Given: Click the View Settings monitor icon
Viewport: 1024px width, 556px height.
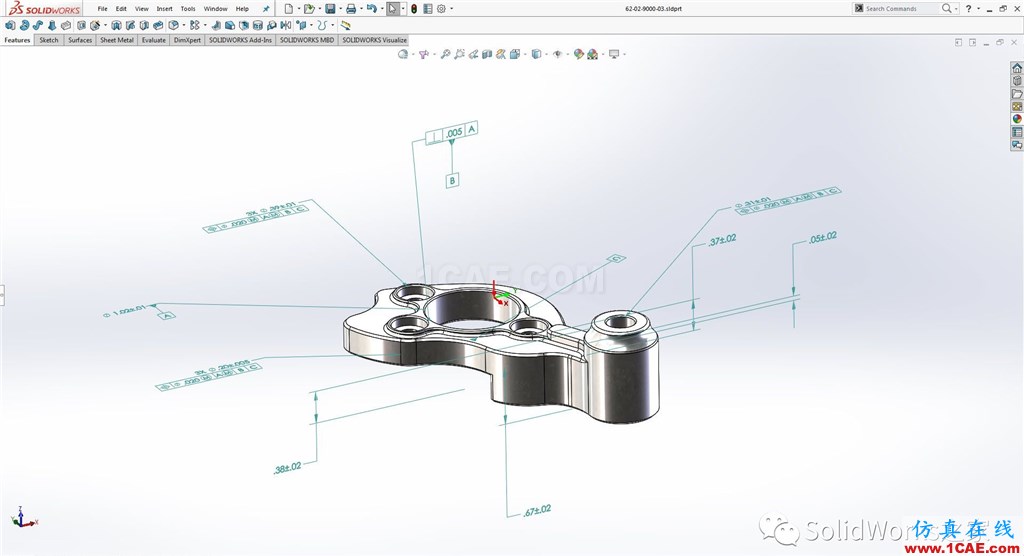Looking at the screenshot, I should 614,54.
